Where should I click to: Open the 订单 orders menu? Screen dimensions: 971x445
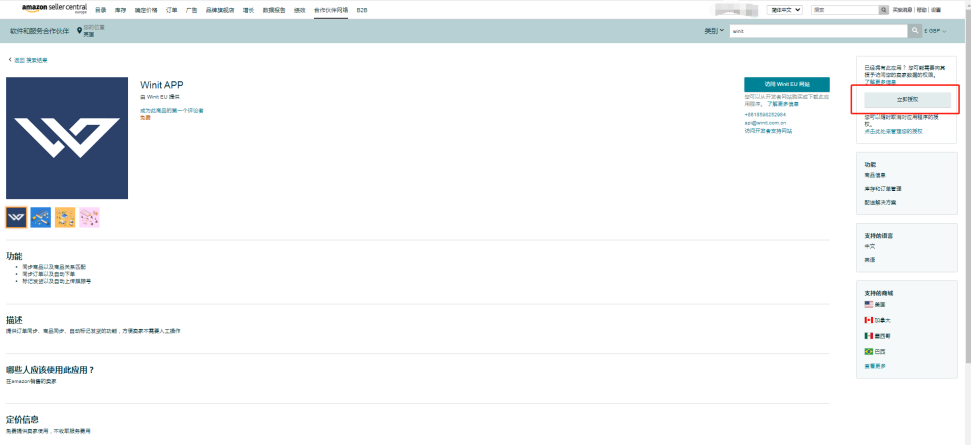172,10
